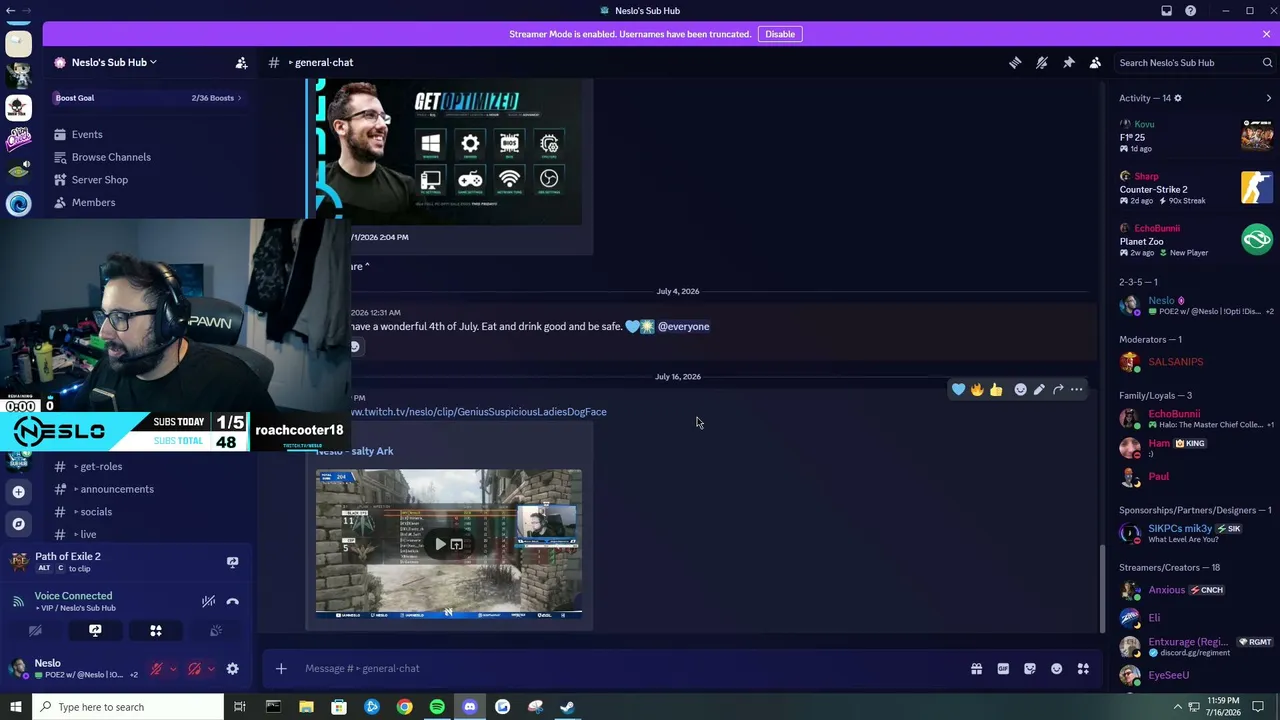Launch an activity from voice panel
Viewport: 1280px width, 720px height.
point(155,631)
